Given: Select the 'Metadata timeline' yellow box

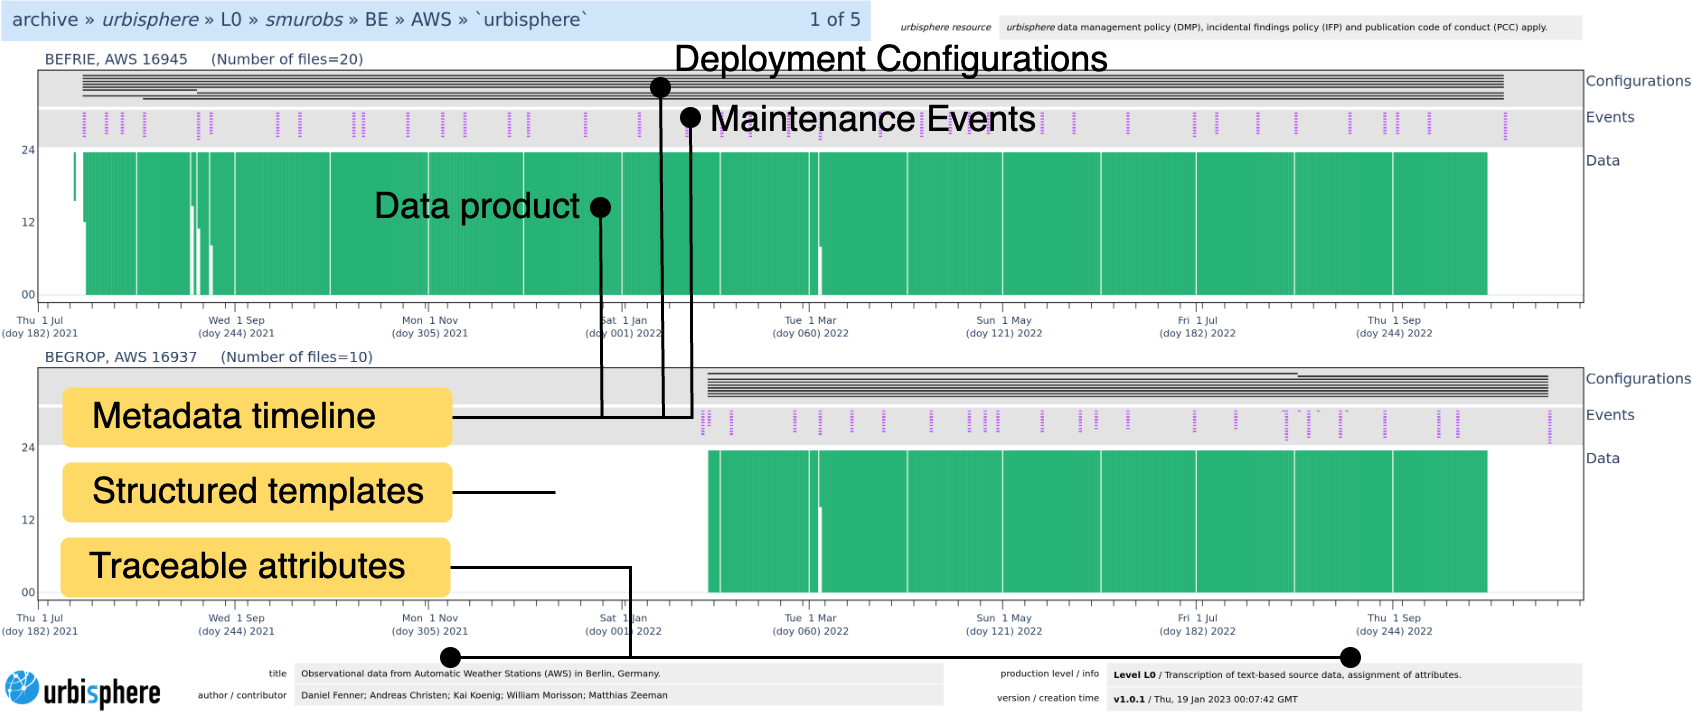Looking at the screenshot, I should [x=257, y=416].
